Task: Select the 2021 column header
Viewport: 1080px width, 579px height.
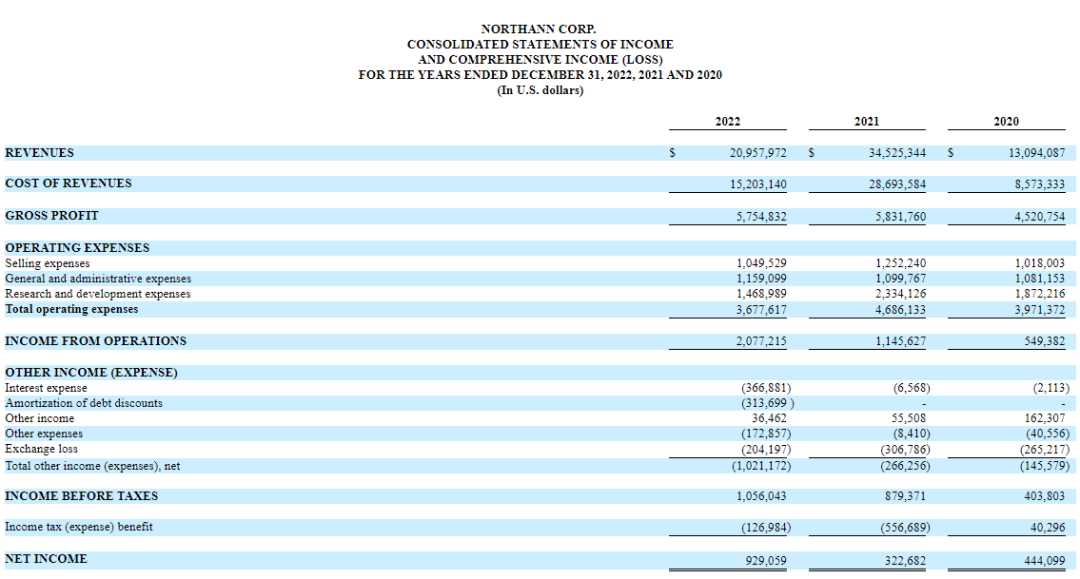Action: click(x=866, y=121)
